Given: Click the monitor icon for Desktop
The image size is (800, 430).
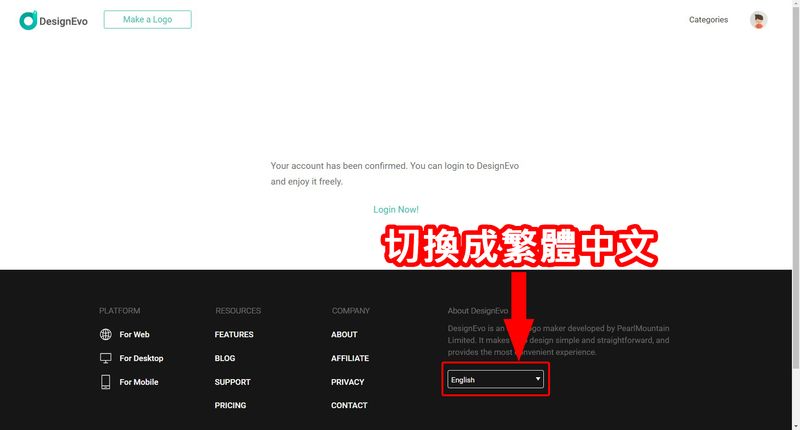Looking at the screenshot, I should click(106, 358).
